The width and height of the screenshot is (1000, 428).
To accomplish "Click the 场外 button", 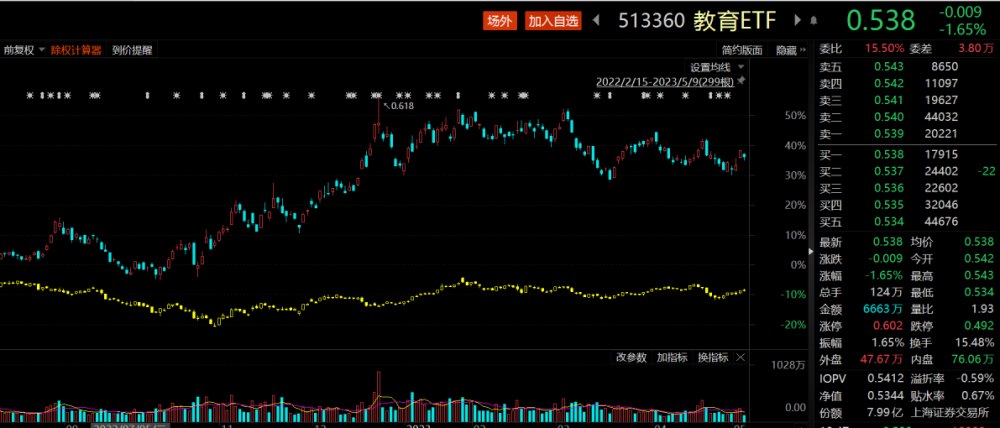I will click(x=499, y=20).
